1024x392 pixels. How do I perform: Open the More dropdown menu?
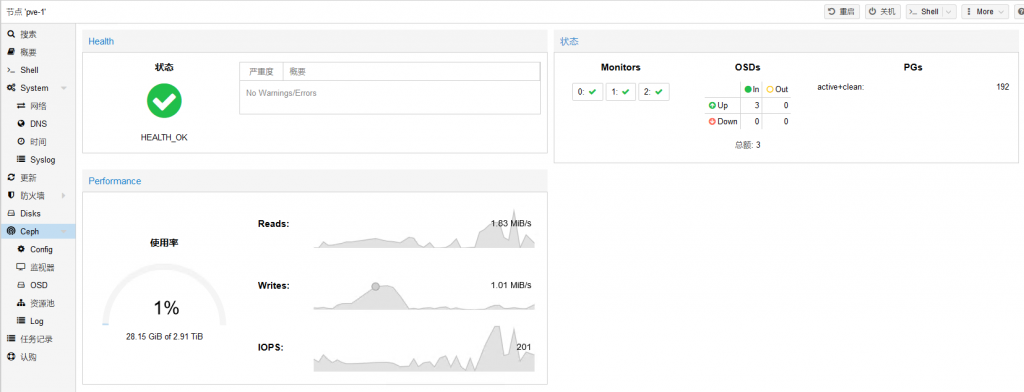984,12
